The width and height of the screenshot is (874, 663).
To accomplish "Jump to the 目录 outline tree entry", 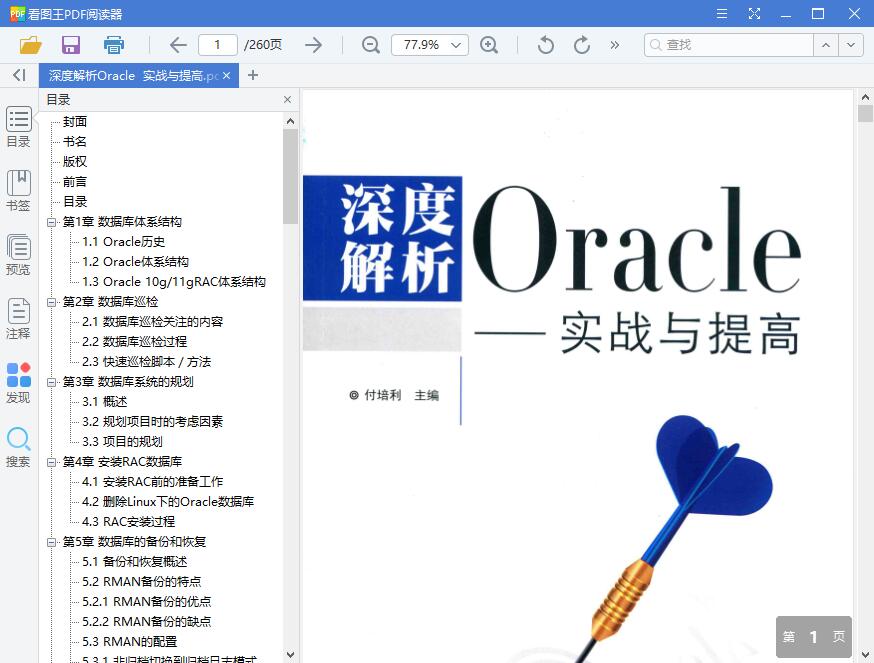I will coord(75,202).
